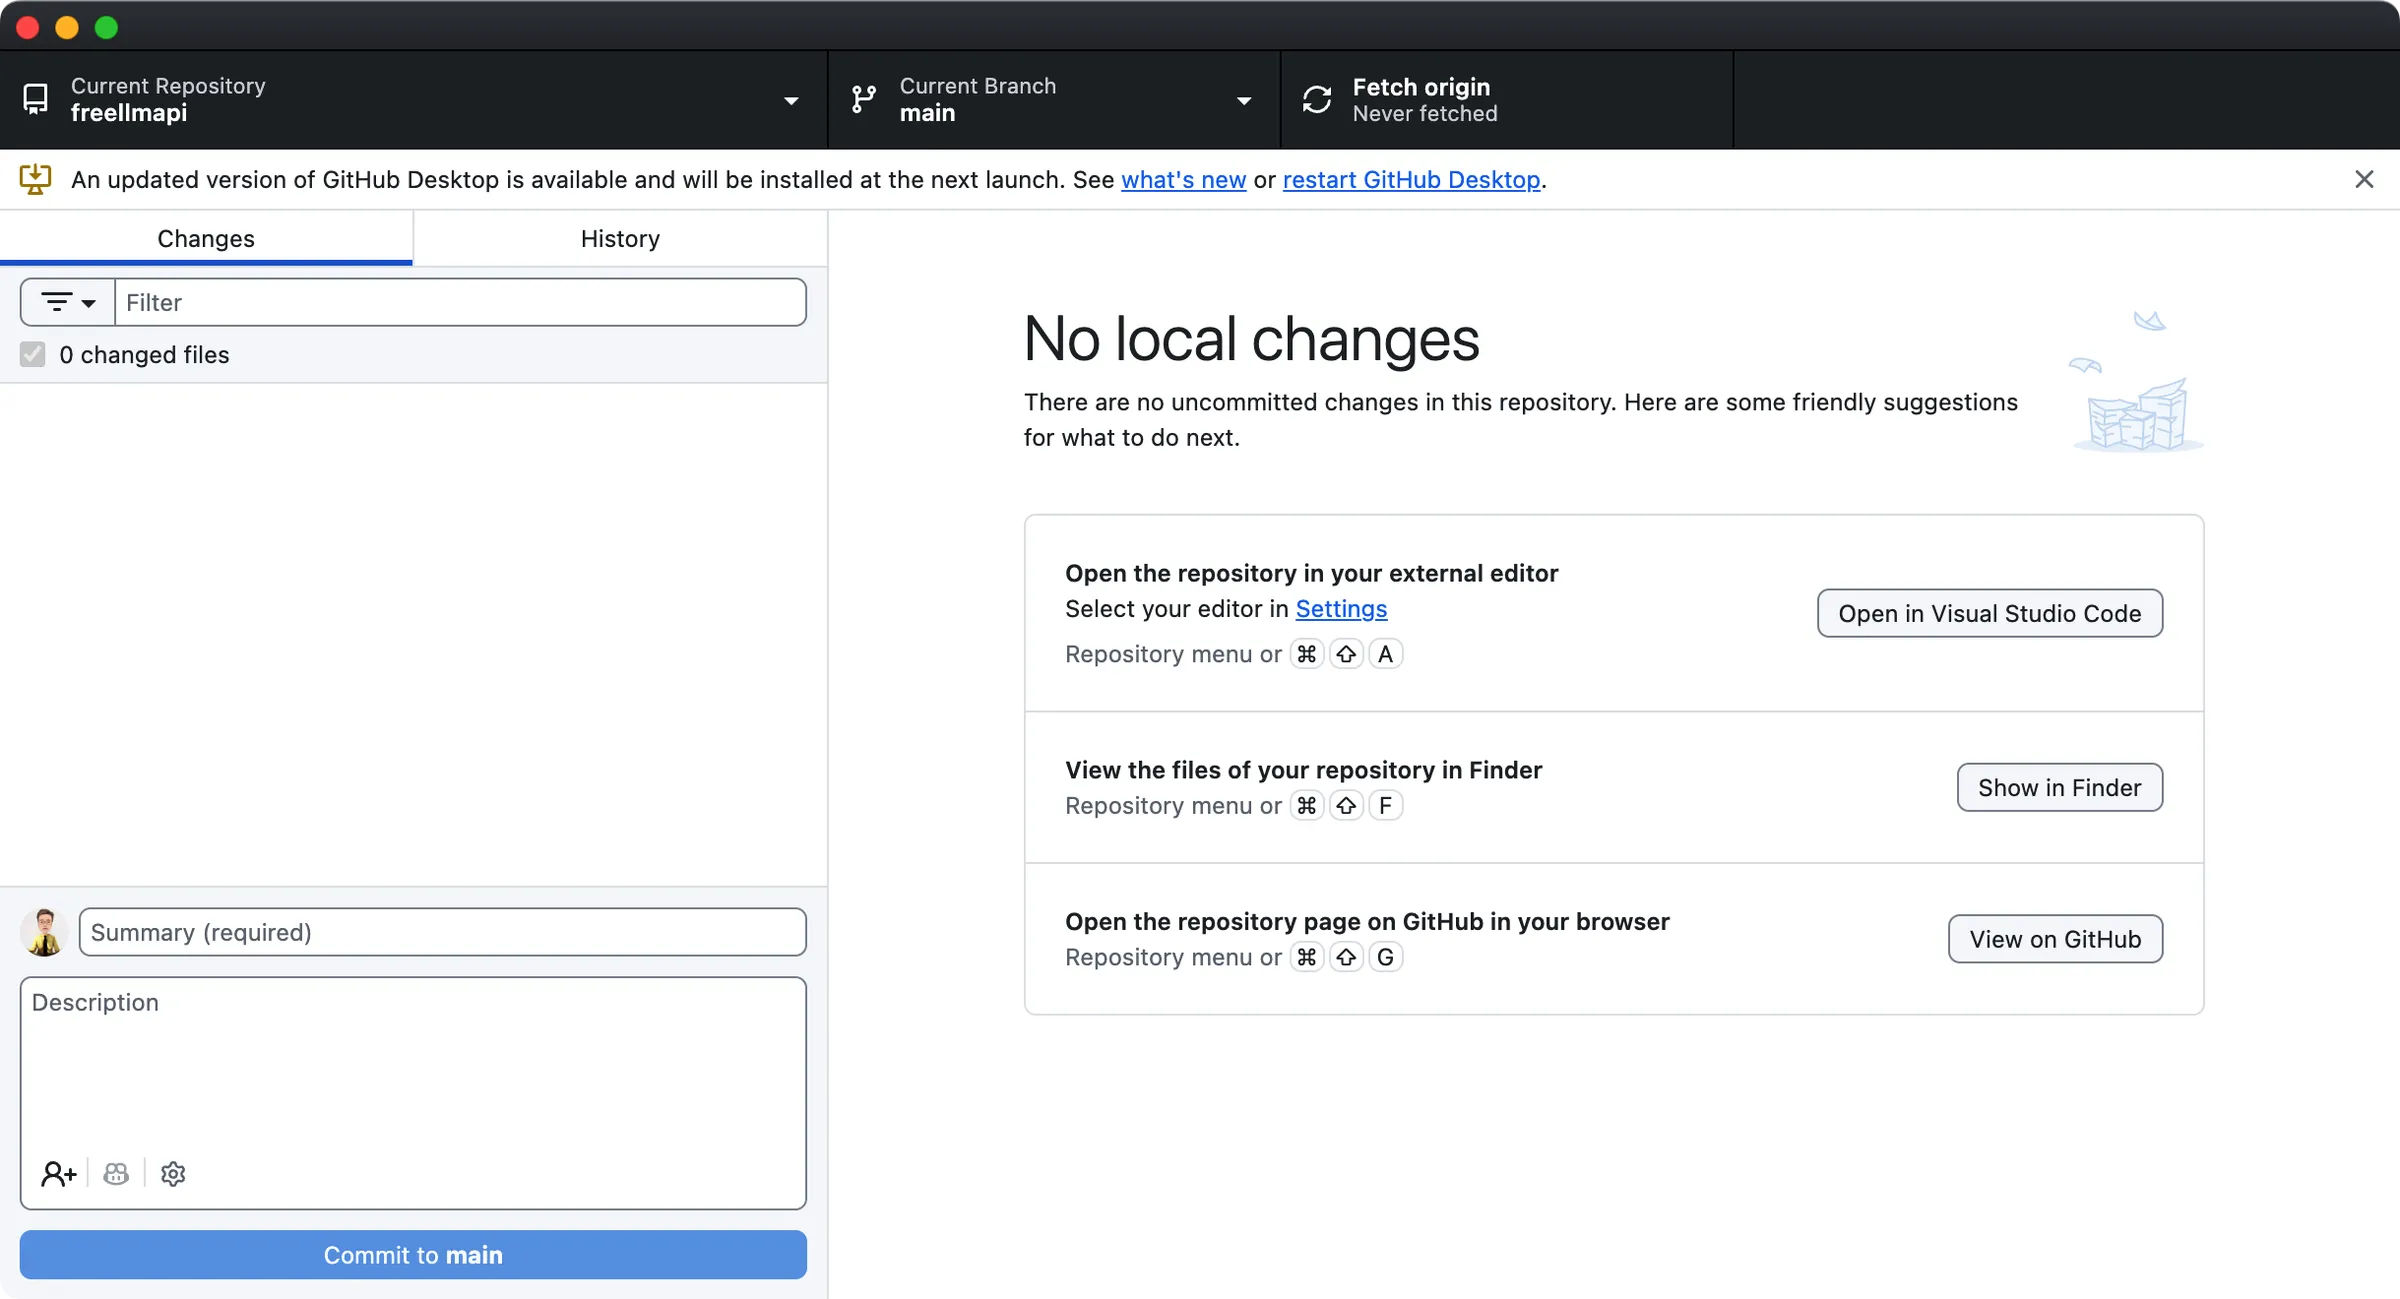Click the repository icon beside freellmapi

click(x=35, y=99)
